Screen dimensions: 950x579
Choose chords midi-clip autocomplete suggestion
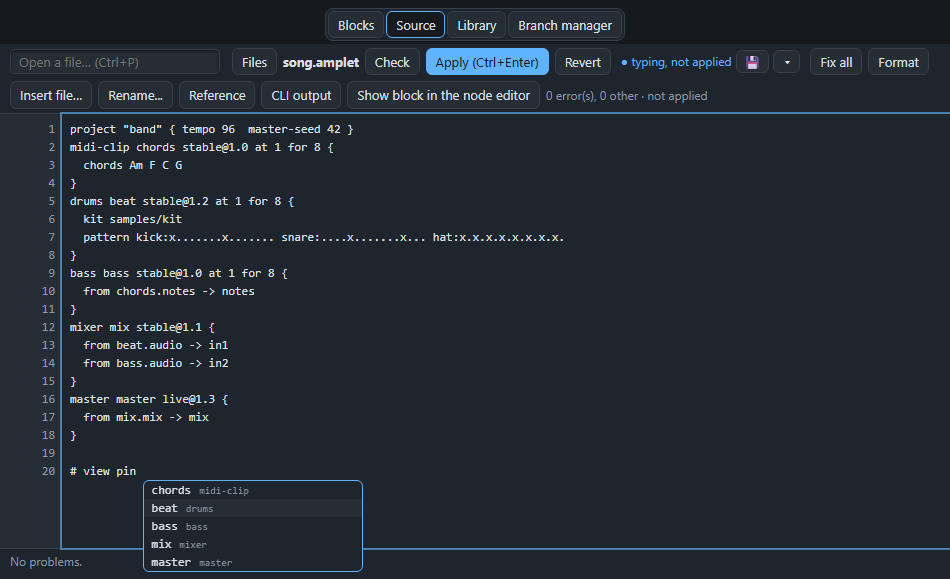point(253,491)
